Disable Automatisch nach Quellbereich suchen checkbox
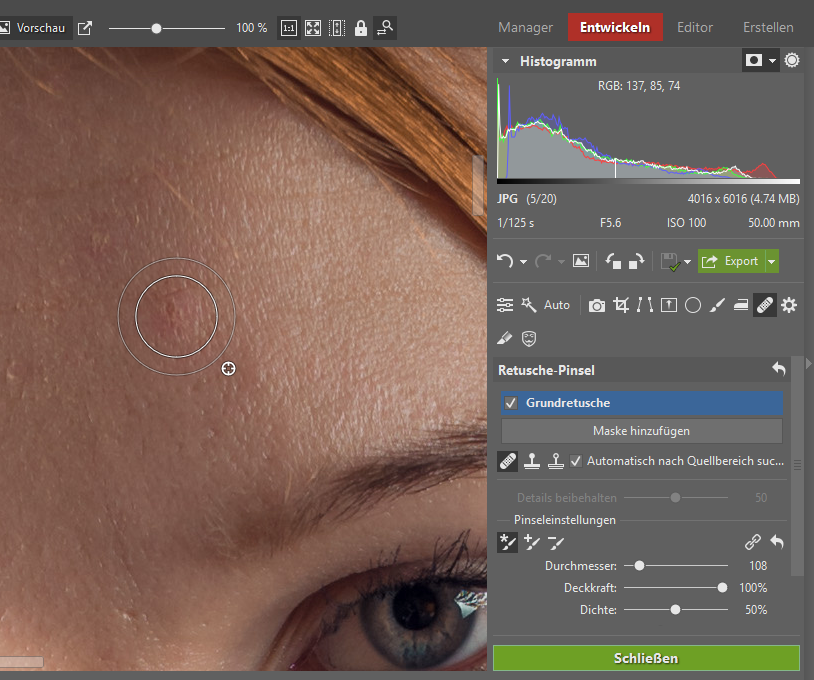814x680 pixels. (x=576, y=461)
